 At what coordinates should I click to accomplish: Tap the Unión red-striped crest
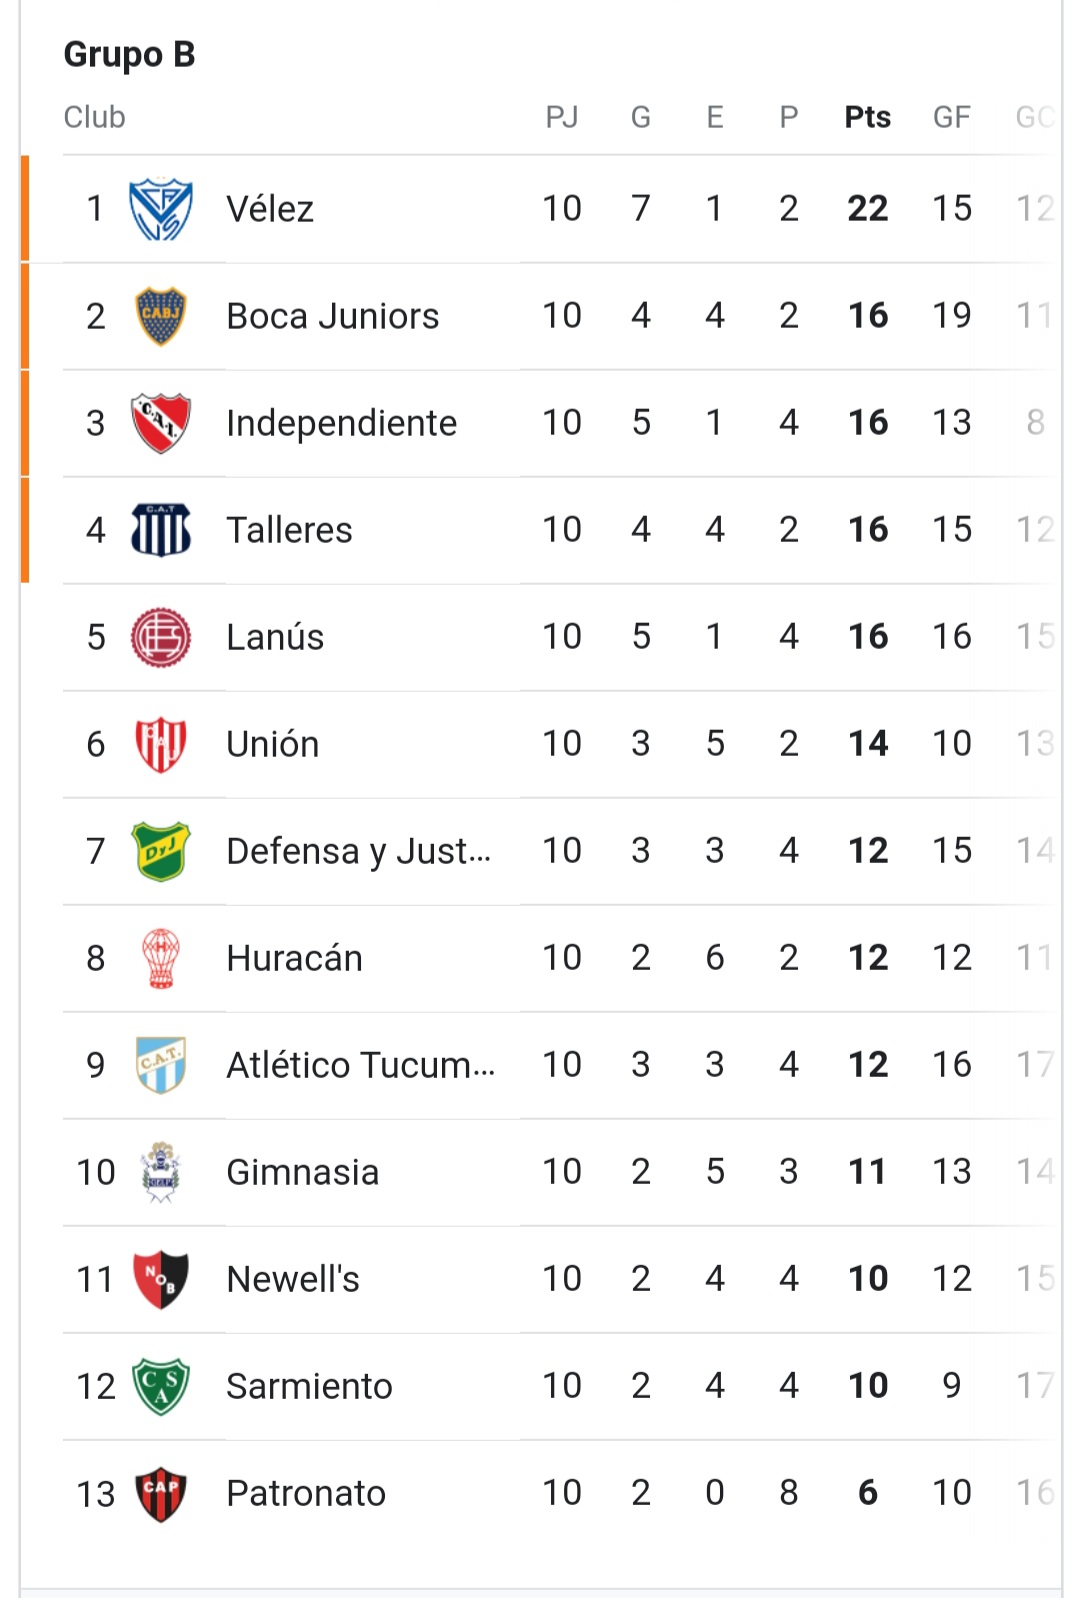tap(161, 744)
